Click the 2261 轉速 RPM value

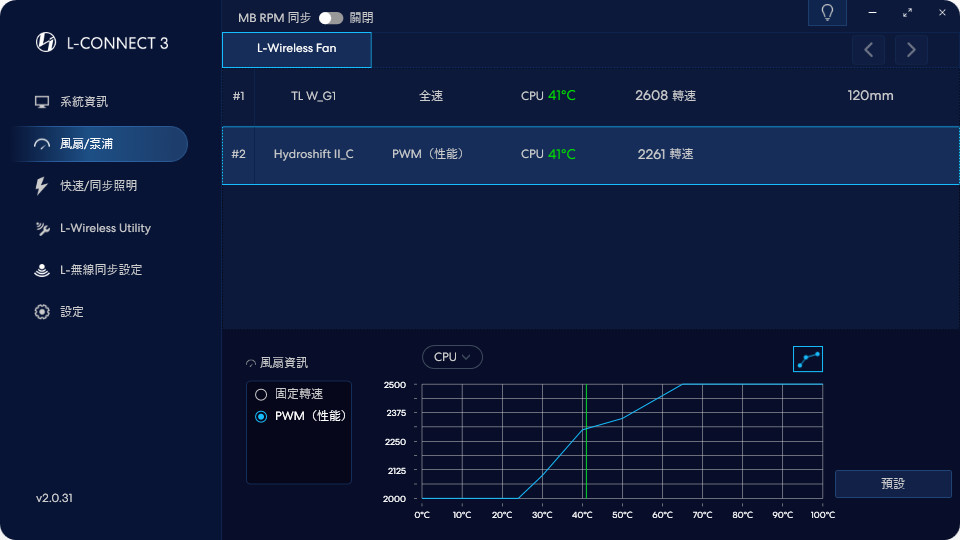[x=666, y=154]
